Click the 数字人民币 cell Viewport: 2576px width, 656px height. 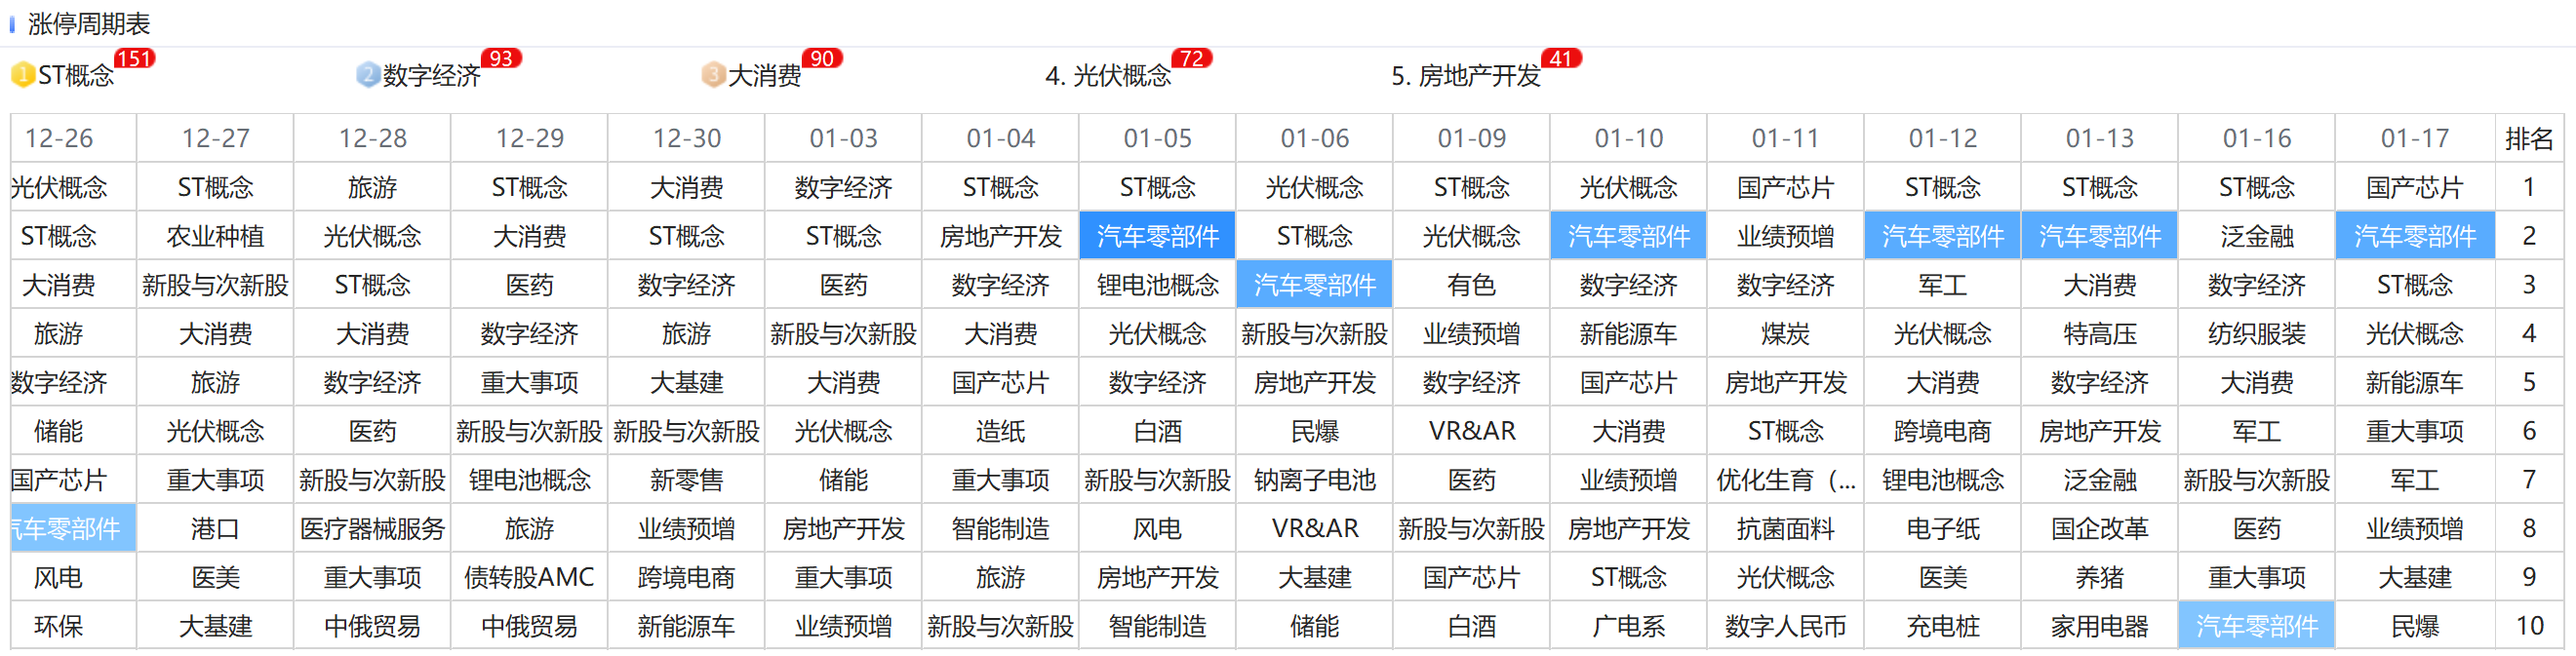pos(1785,626)
